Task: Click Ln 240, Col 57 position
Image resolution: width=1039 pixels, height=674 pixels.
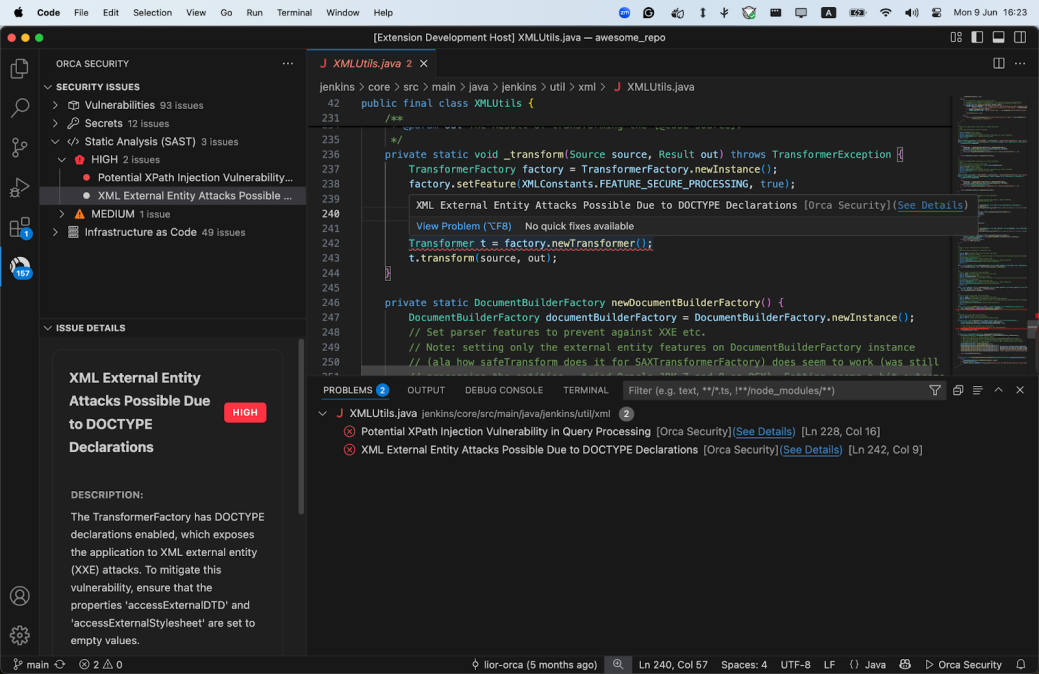Action: 673,664
